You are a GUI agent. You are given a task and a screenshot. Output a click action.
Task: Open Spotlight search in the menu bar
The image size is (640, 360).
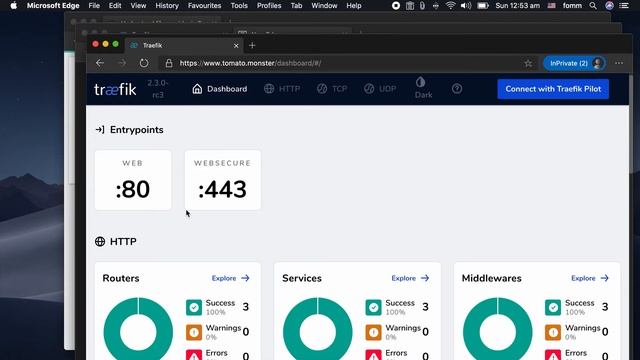coord(593,6)
